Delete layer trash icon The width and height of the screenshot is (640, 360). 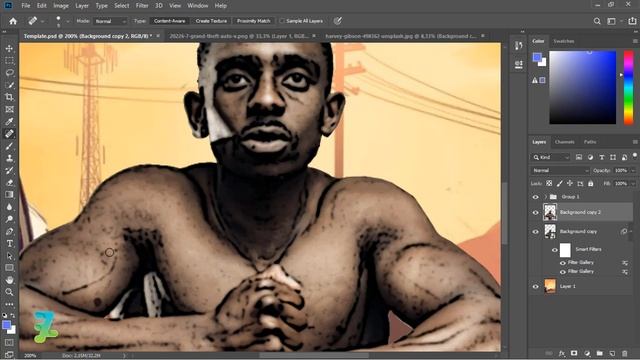click(624, 353)
